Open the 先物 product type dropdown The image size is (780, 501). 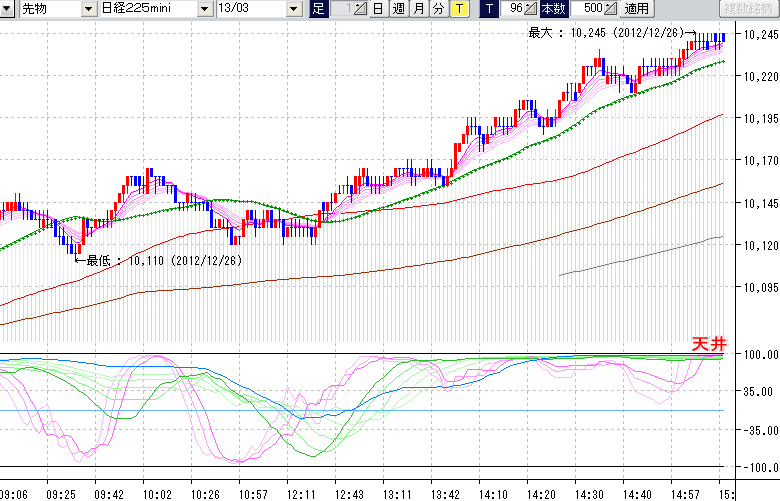(x=40, y=9)
